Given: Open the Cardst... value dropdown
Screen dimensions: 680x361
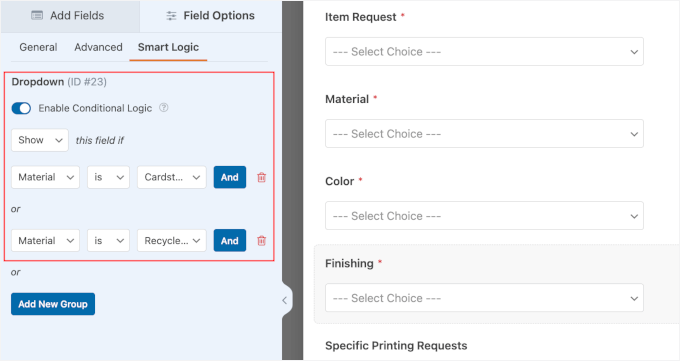Looking at the screenshot, I should [x=172, y=177].
